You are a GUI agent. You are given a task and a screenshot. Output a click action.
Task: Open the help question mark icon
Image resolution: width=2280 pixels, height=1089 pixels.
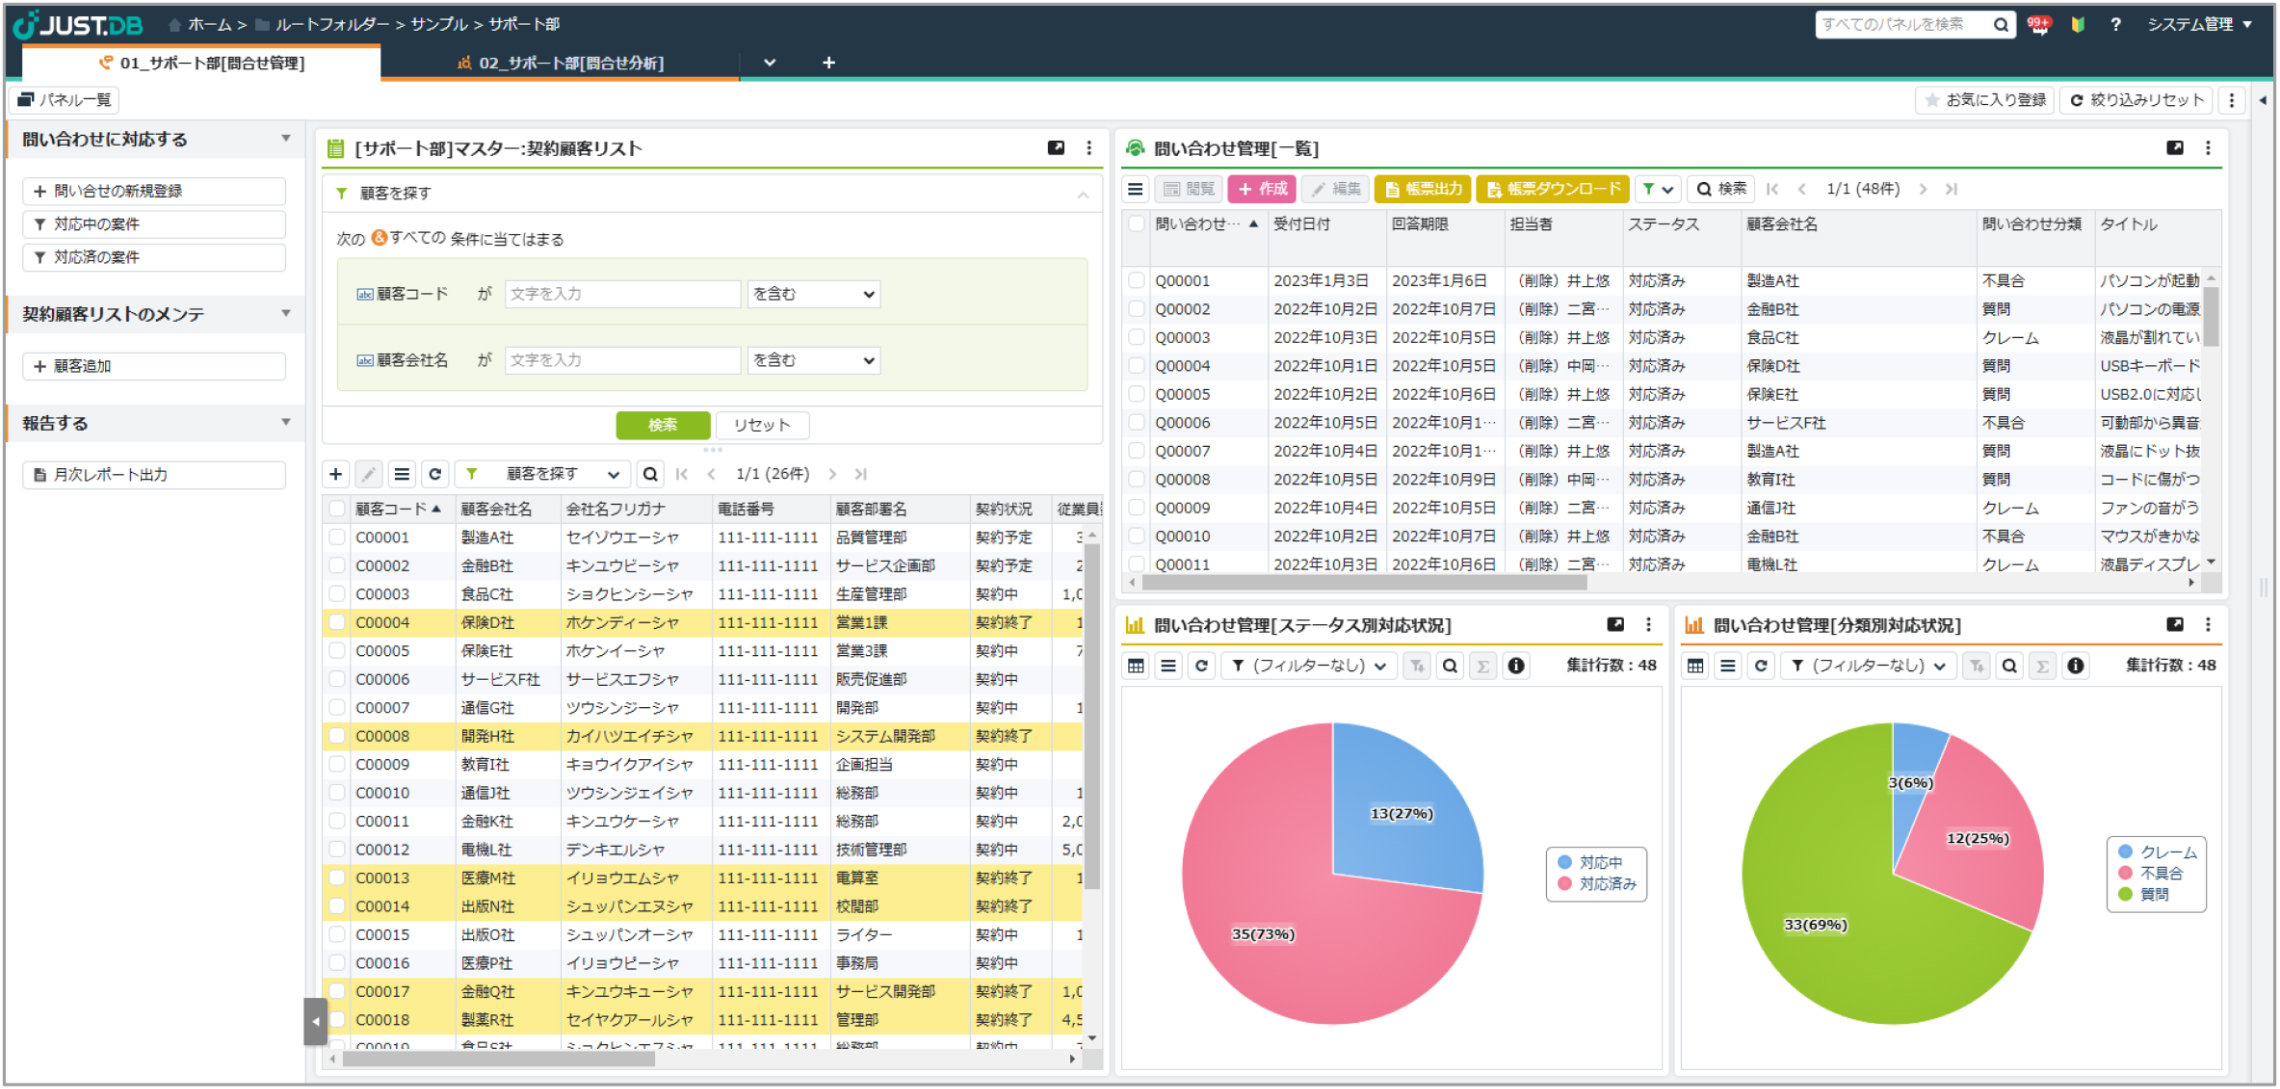pos(2115,25)
